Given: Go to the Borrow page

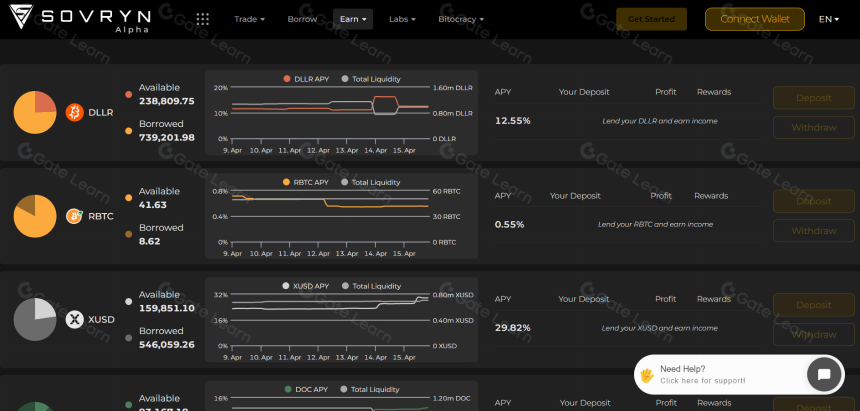Looking at the screenshot, I should [x=302, y=19].
